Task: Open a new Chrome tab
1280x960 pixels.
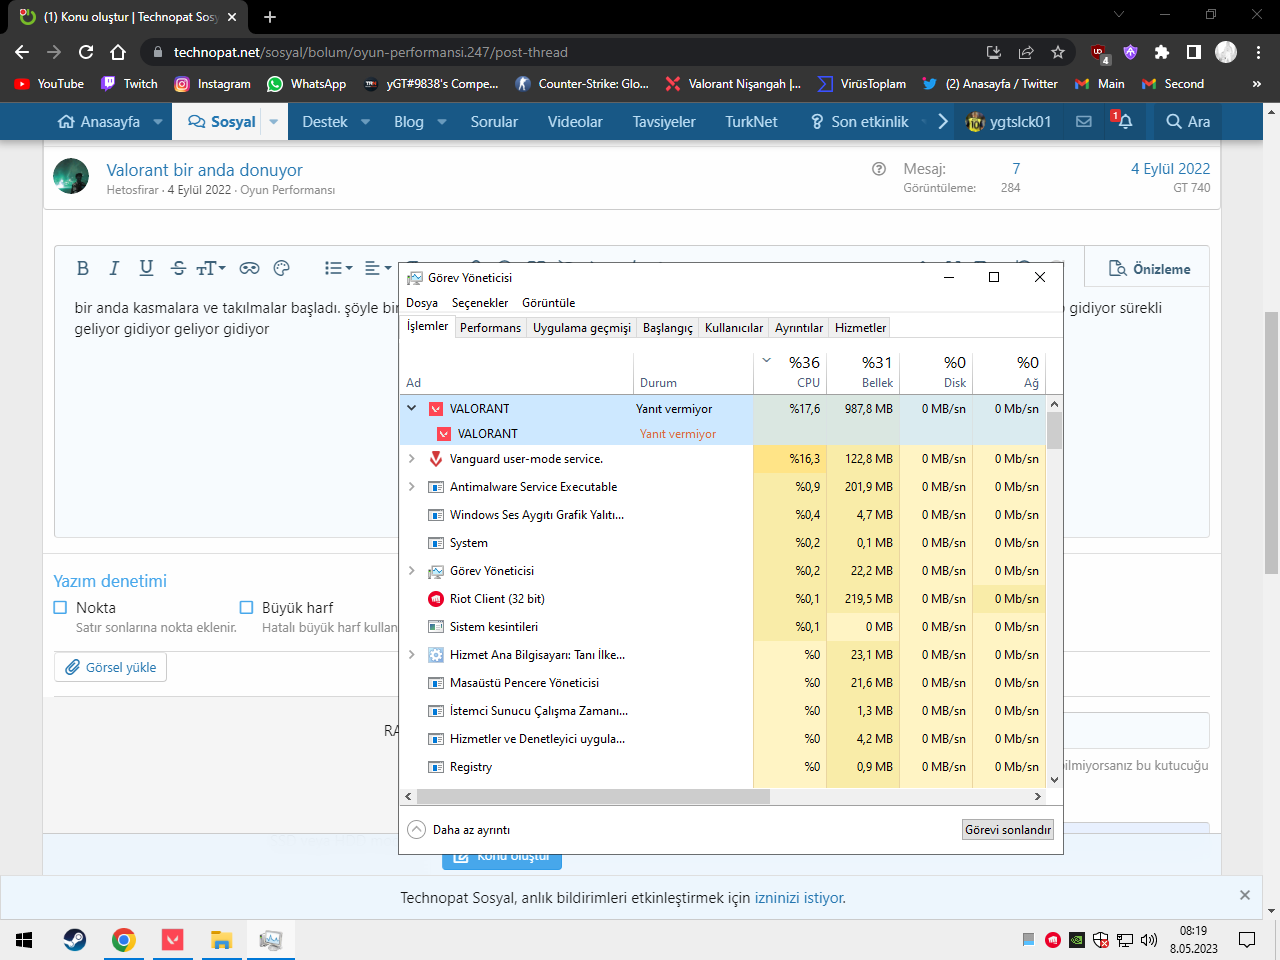Action: [270, 17]
